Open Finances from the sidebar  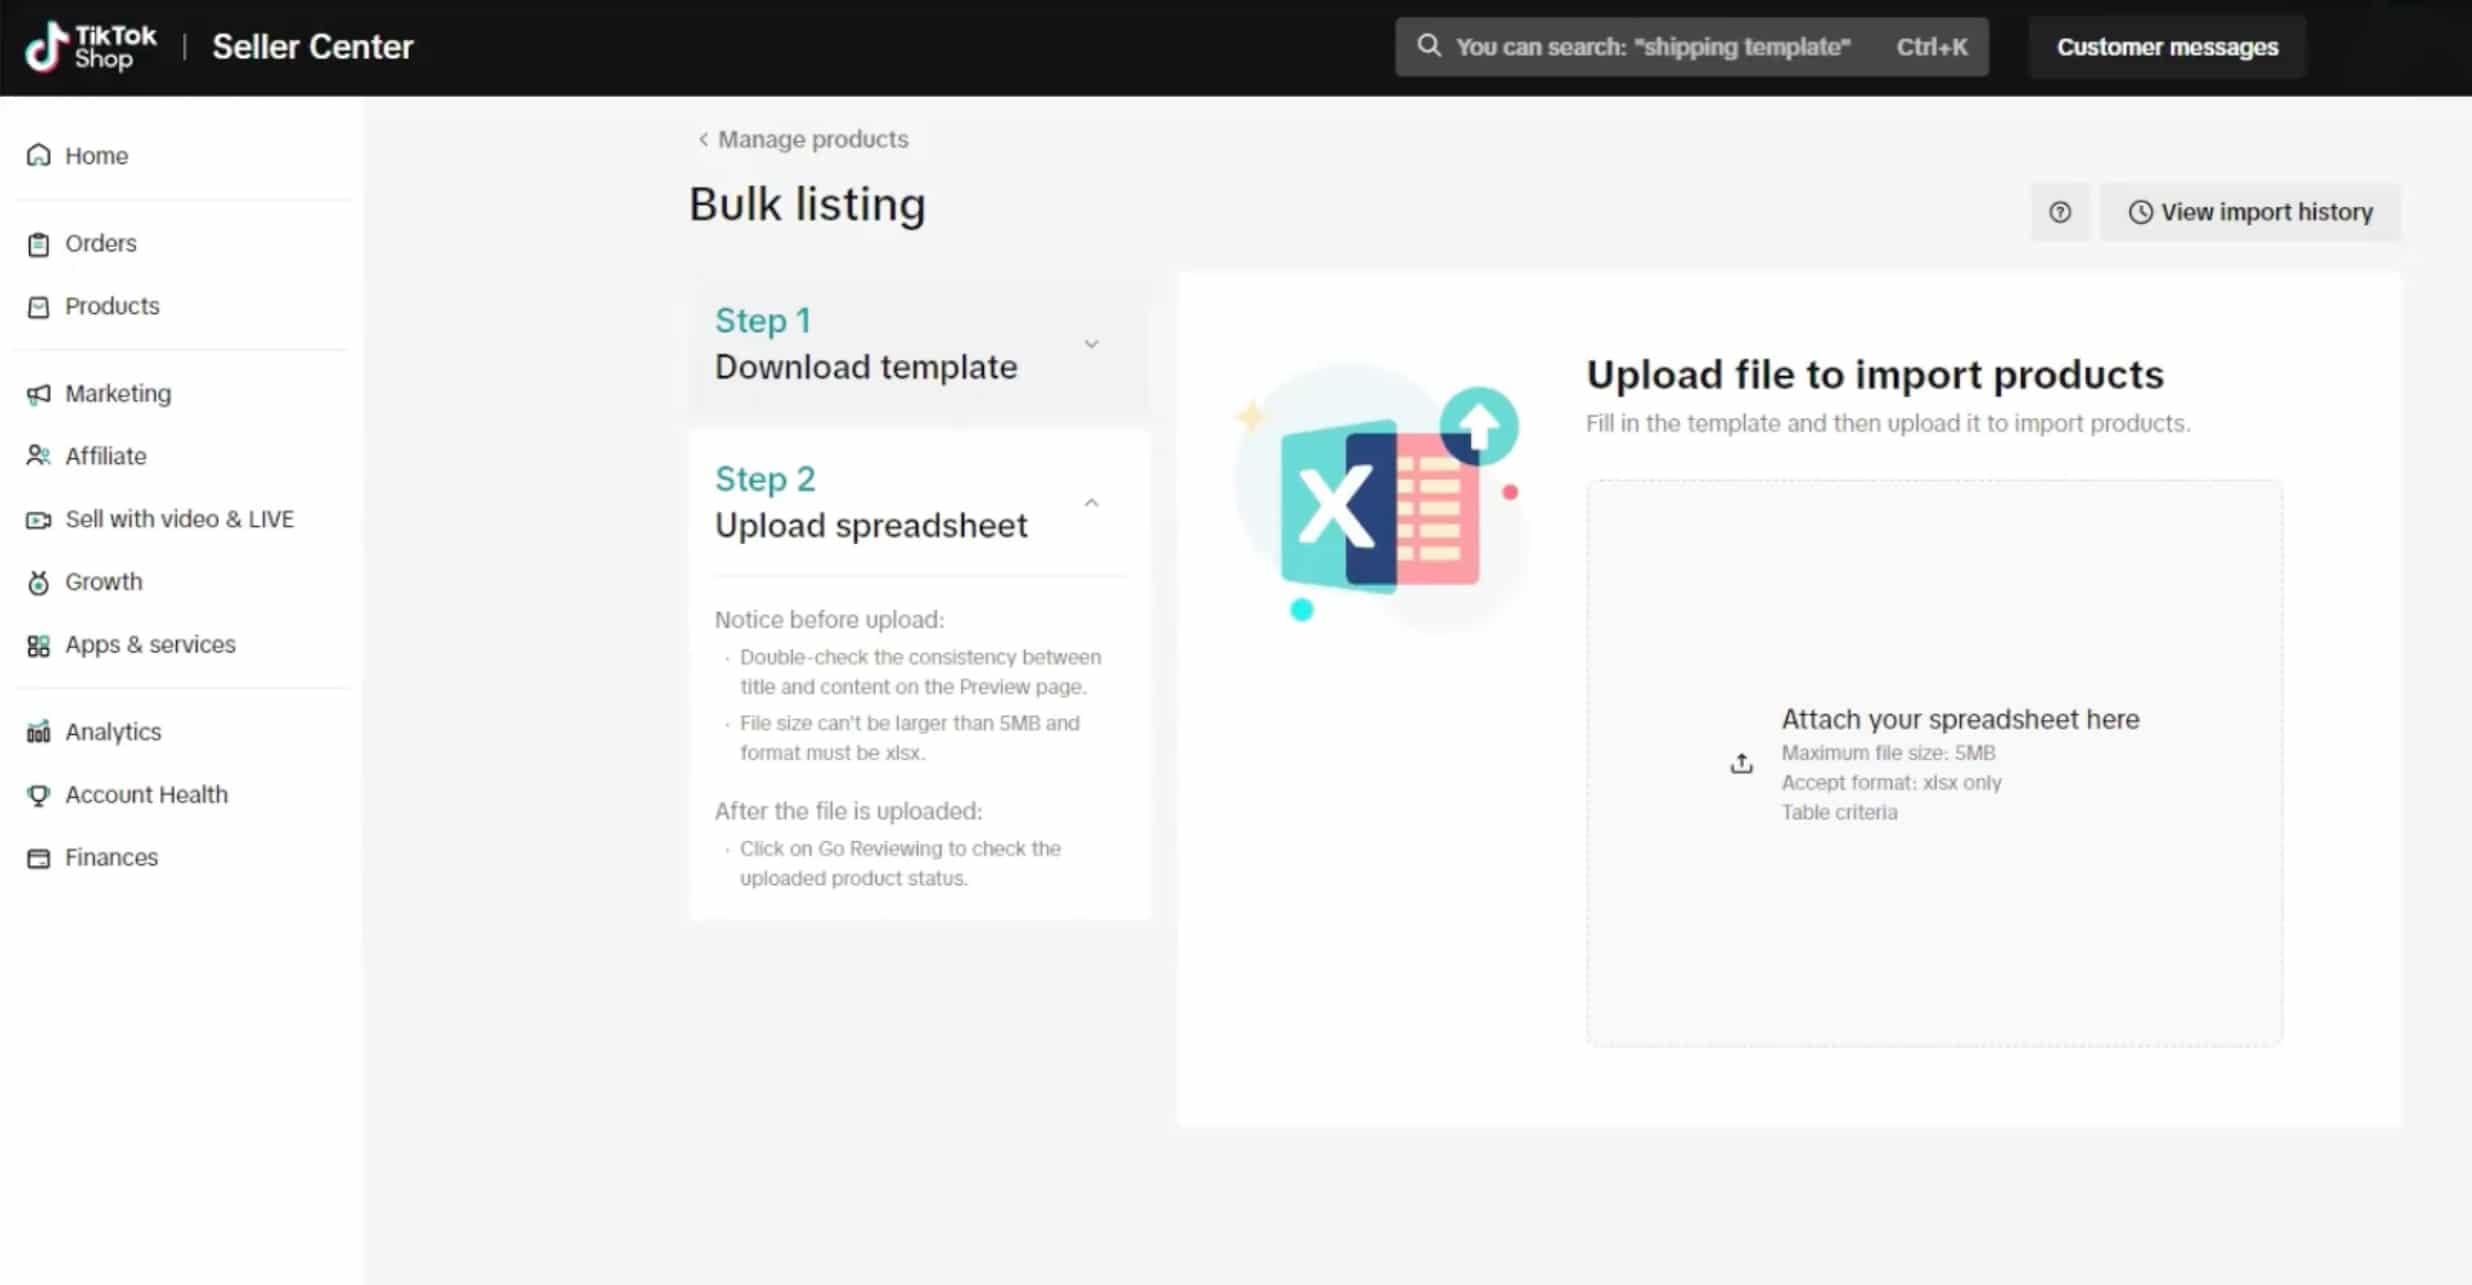(x=111, y=857)
